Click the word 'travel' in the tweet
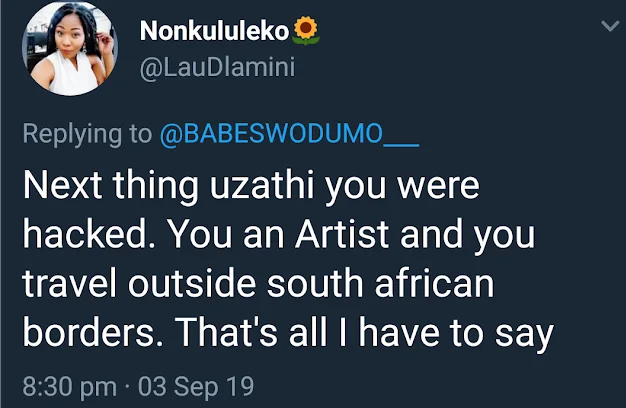The width and height of the screenshot is (626, 408). click(x=70, y=283)
